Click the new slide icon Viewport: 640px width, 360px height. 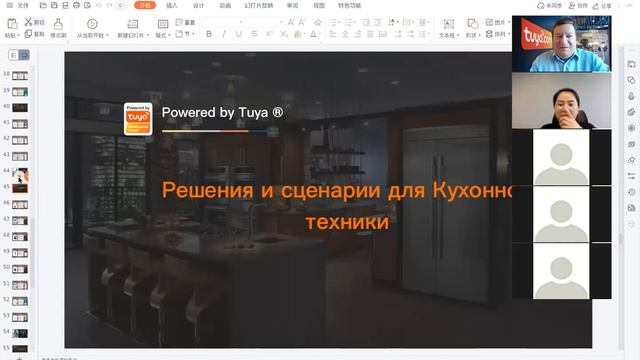(x=133, y=24)
